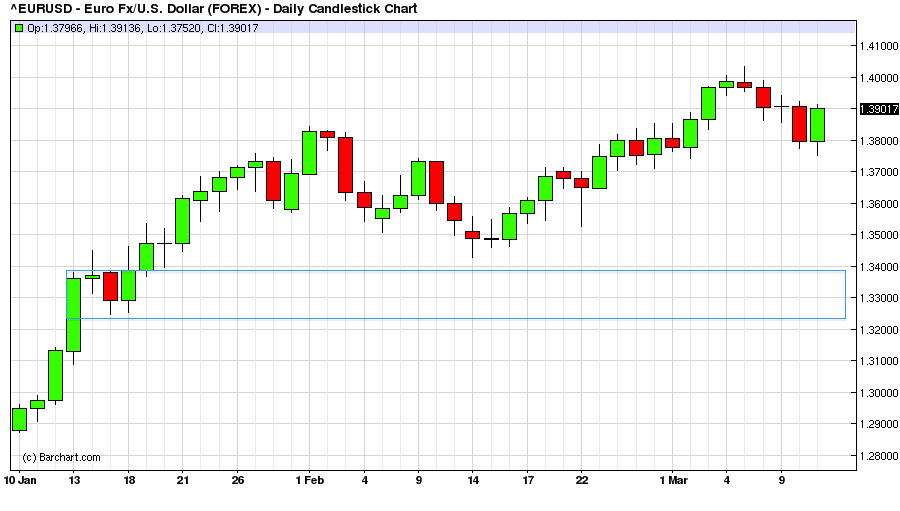
Task: Click the 1.32000 price axis label
Action: coord(879,330)
